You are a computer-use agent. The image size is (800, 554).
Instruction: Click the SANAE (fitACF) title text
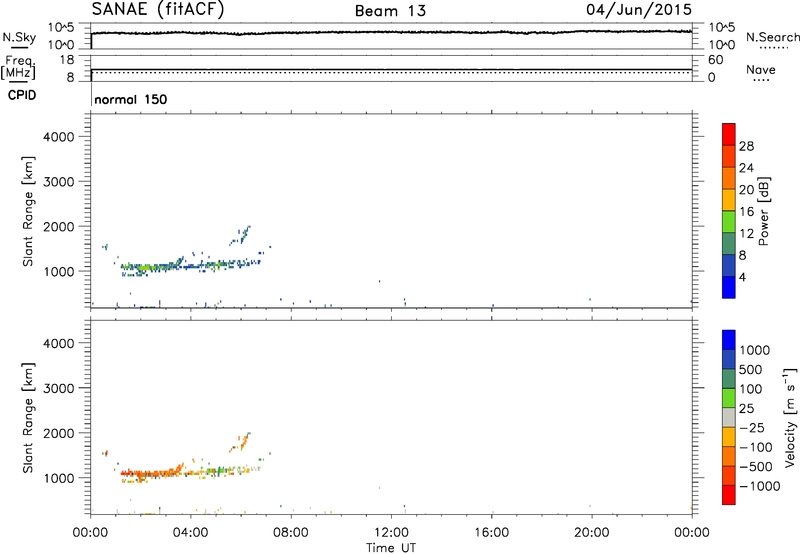[158, 9]
